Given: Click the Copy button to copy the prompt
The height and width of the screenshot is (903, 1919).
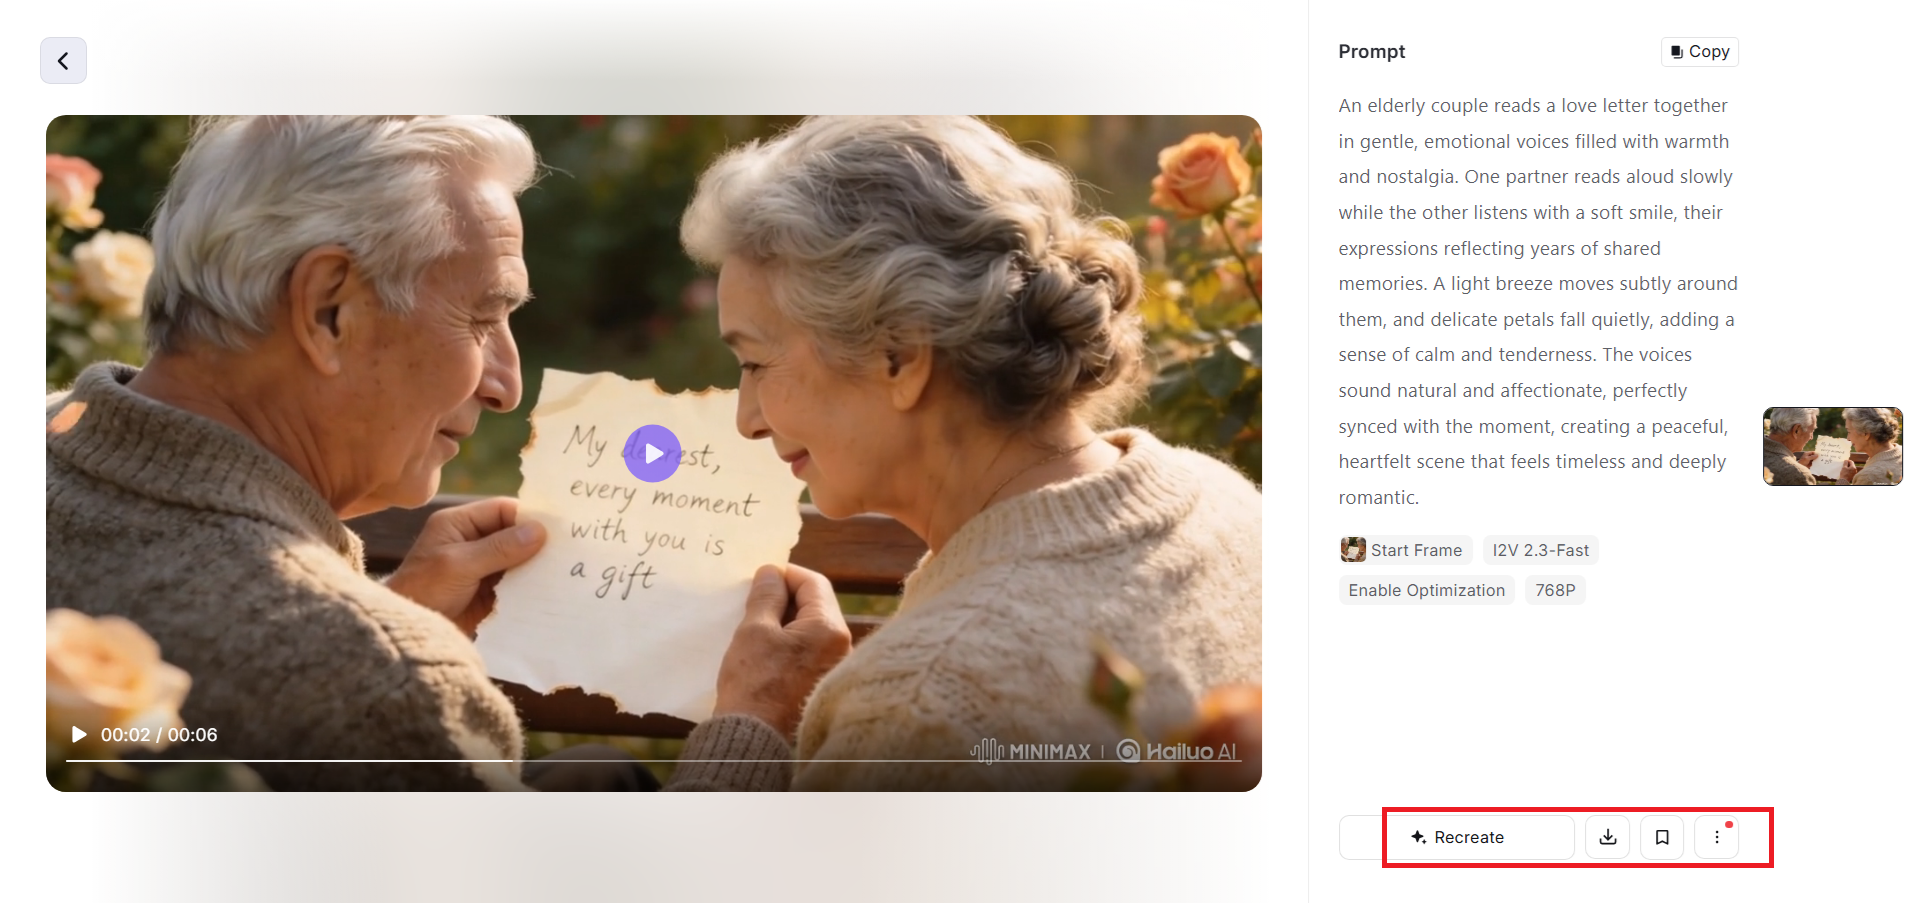Looking at the screenshot, I should tap(1699, 51).
